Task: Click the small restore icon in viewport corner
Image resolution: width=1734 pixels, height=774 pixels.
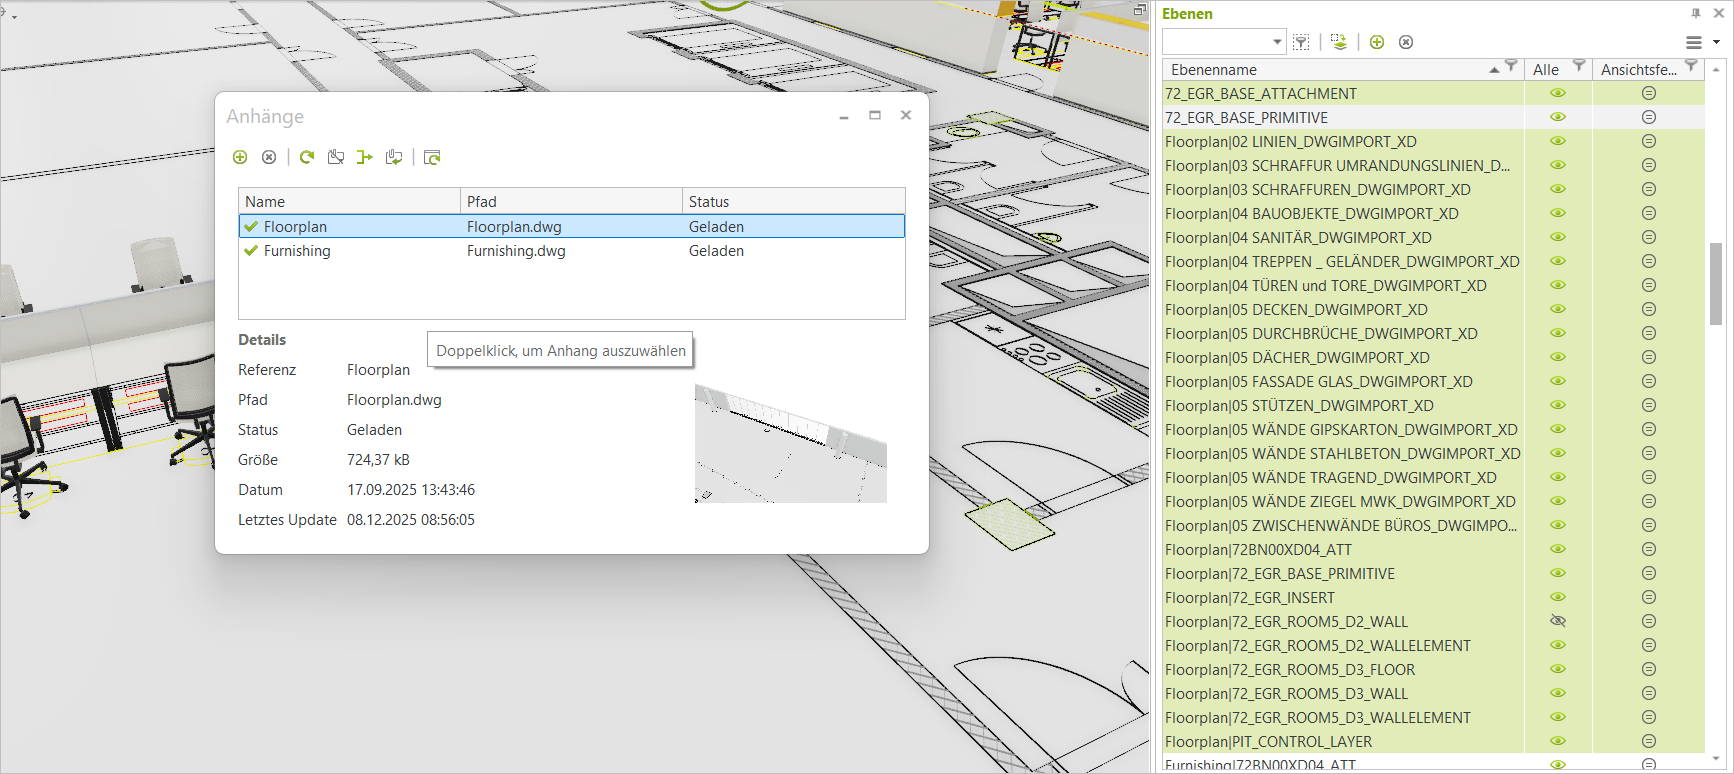Action: coord(1140,9)
